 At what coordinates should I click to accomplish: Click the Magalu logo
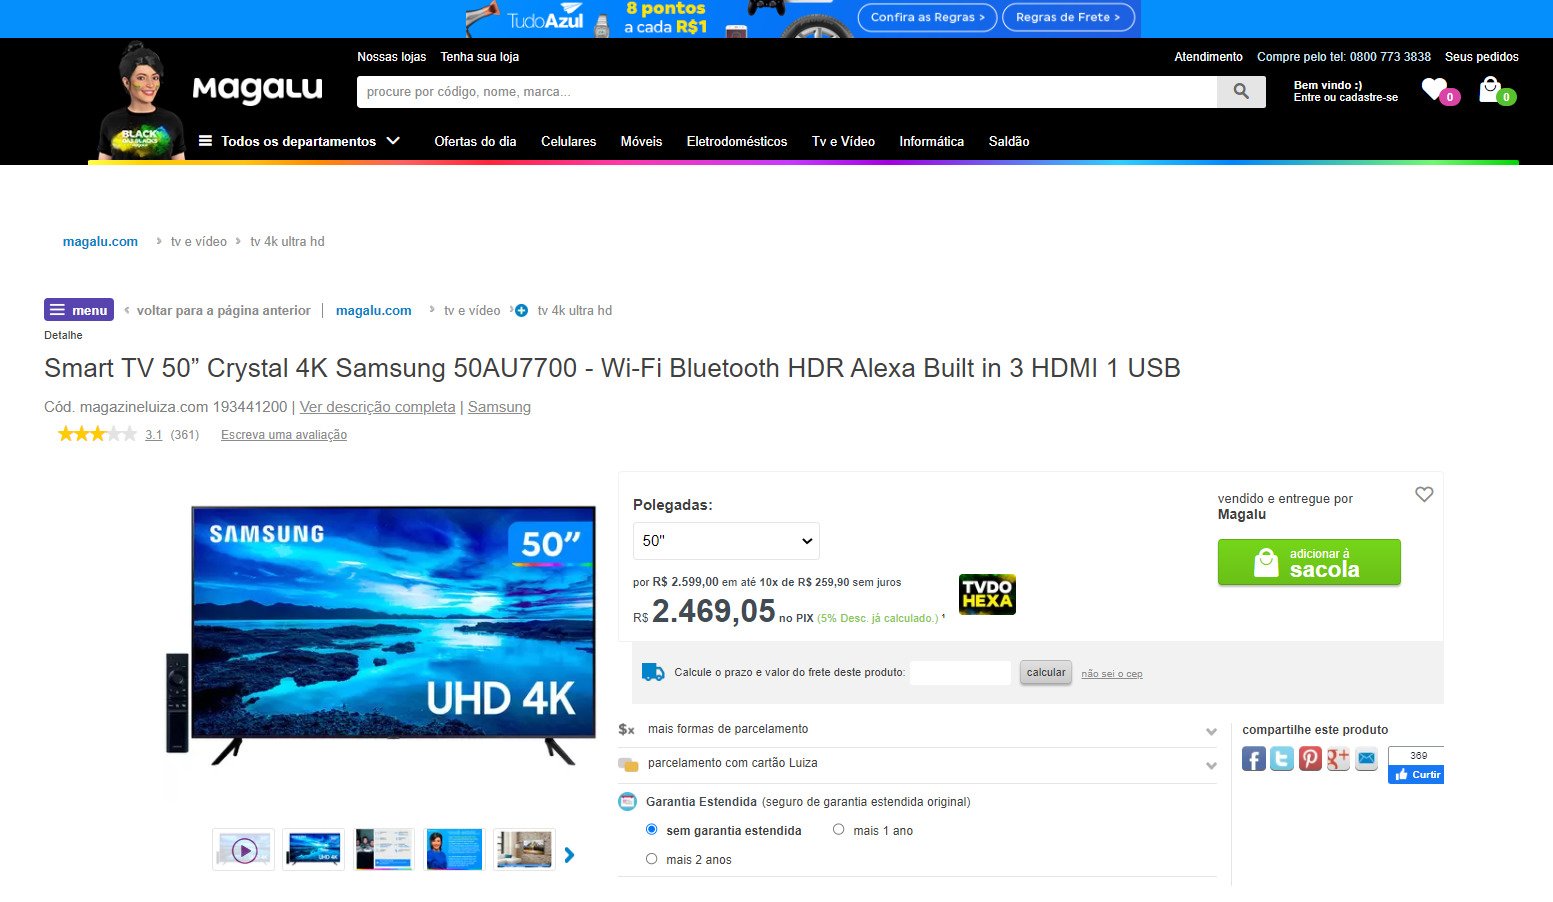pyautogui.click(x=257, y=90)
